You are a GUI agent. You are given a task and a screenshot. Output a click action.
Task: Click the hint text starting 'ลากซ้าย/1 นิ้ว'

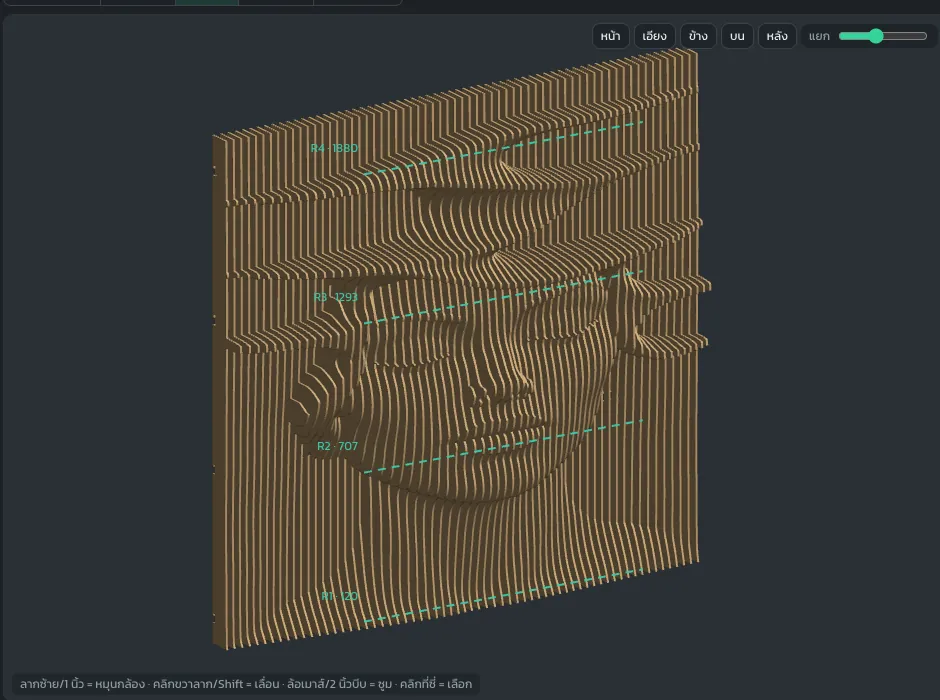(x=246, y=684)
